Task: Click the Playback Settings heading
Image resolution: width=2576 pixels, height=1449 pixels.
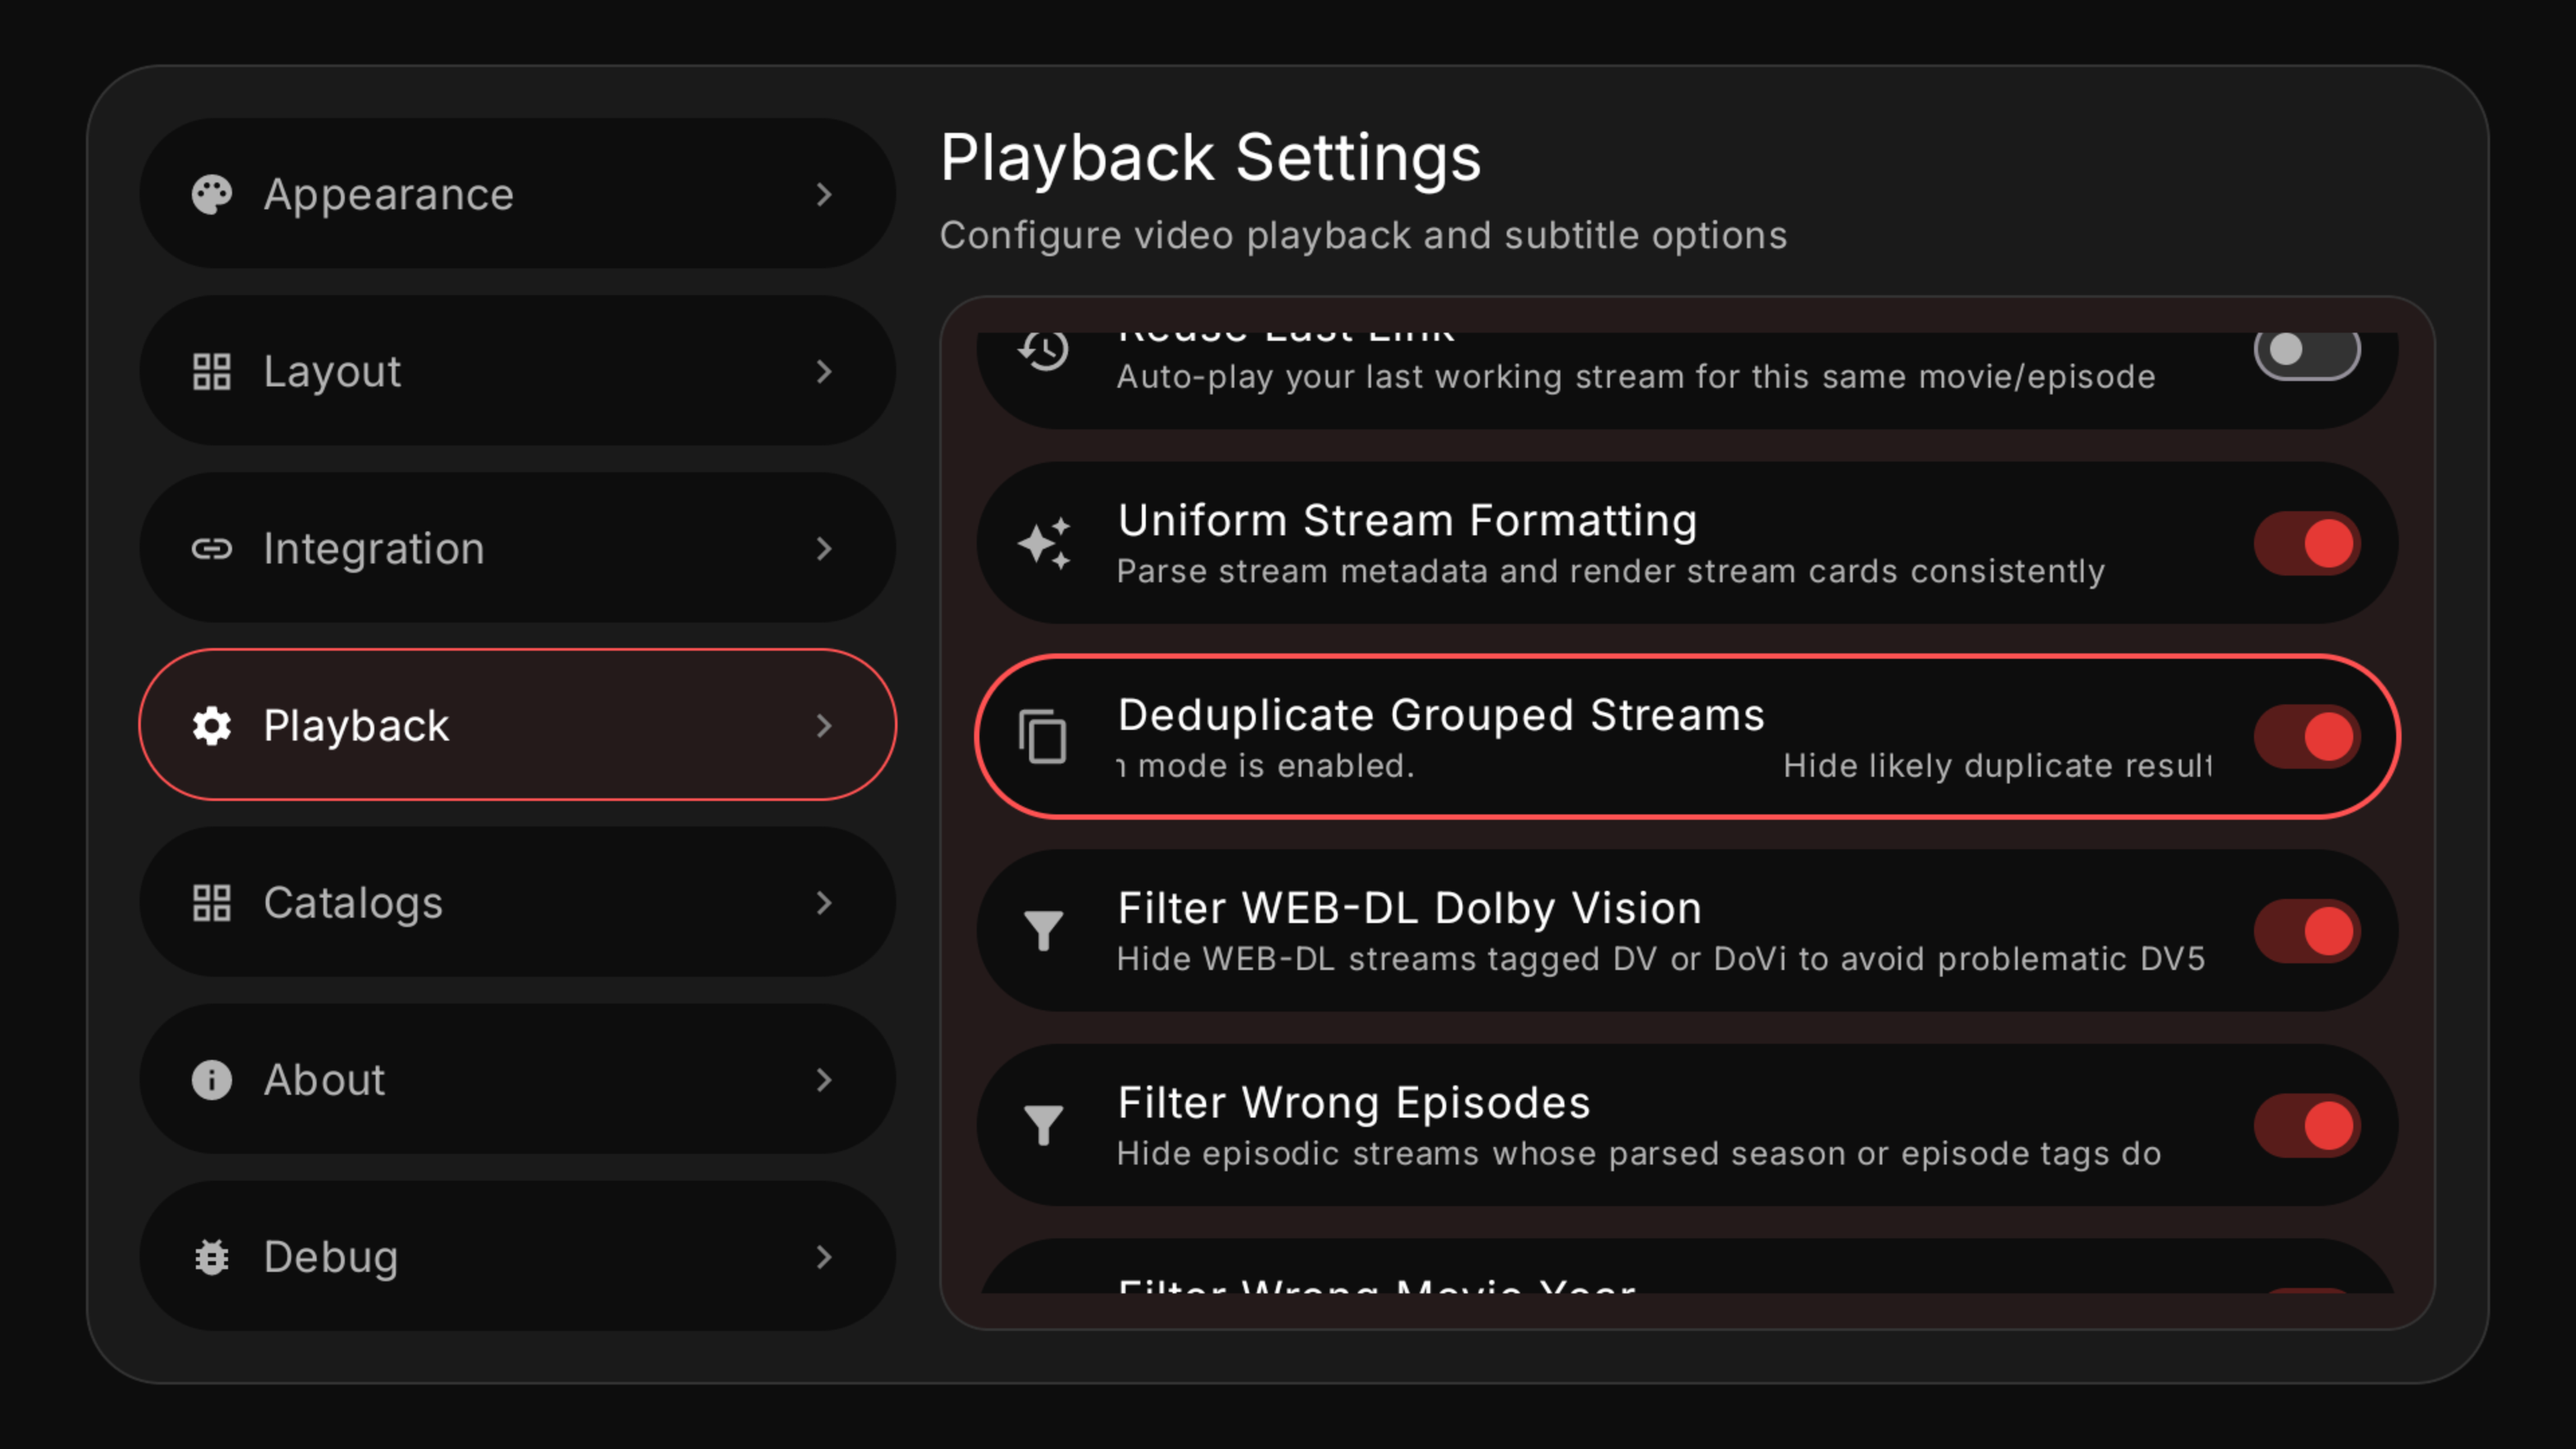Action: pos(1210,158)
